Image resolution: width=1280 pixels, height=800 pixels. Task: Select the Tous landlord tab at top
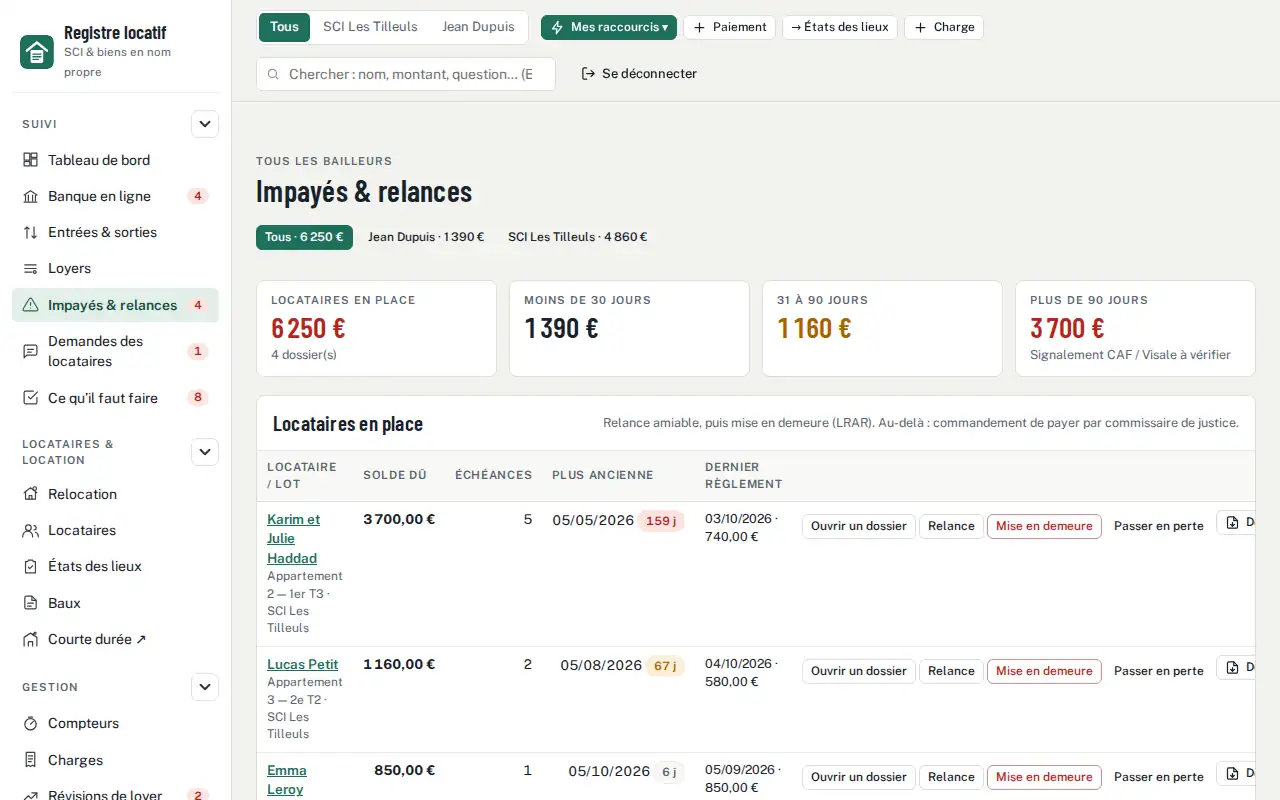(x=284, y=27)
